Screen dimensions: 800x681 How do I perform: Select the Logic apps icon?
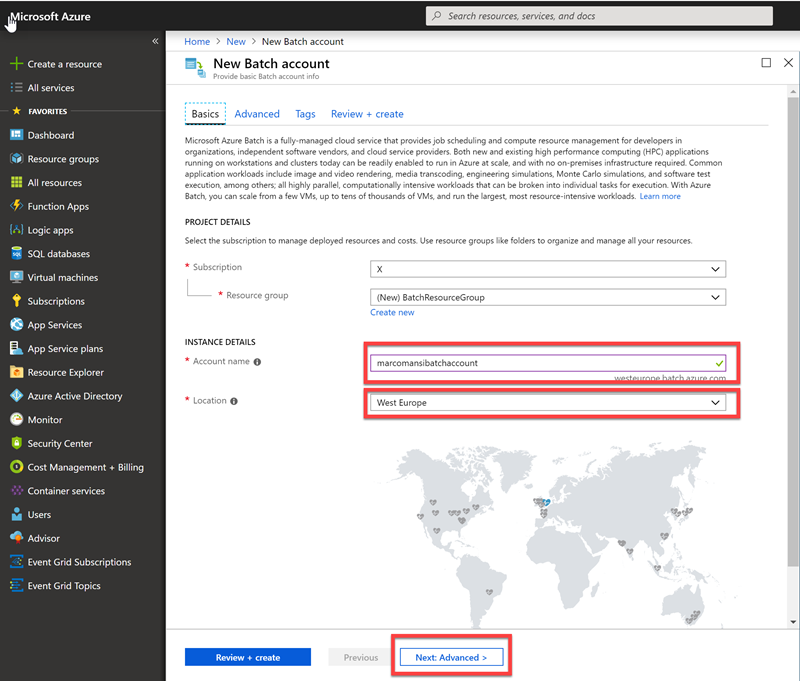[16, 230]
